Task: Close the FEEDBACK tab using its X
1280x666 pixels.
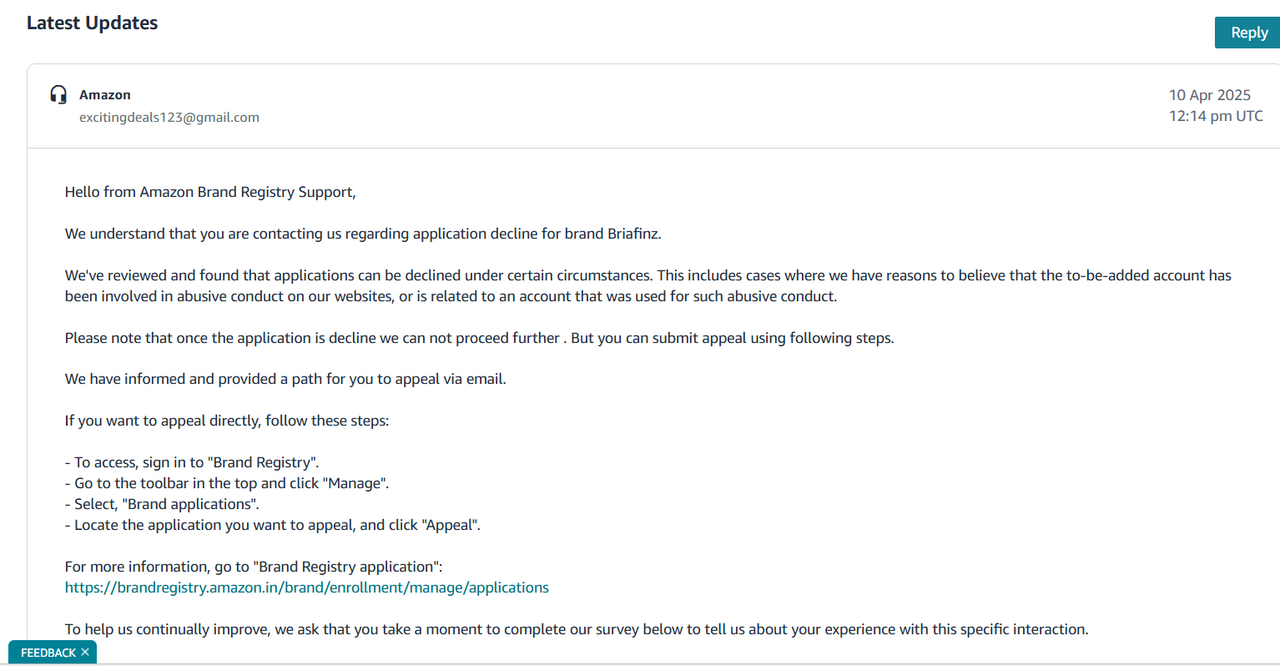Action: (x=85, y=652)
